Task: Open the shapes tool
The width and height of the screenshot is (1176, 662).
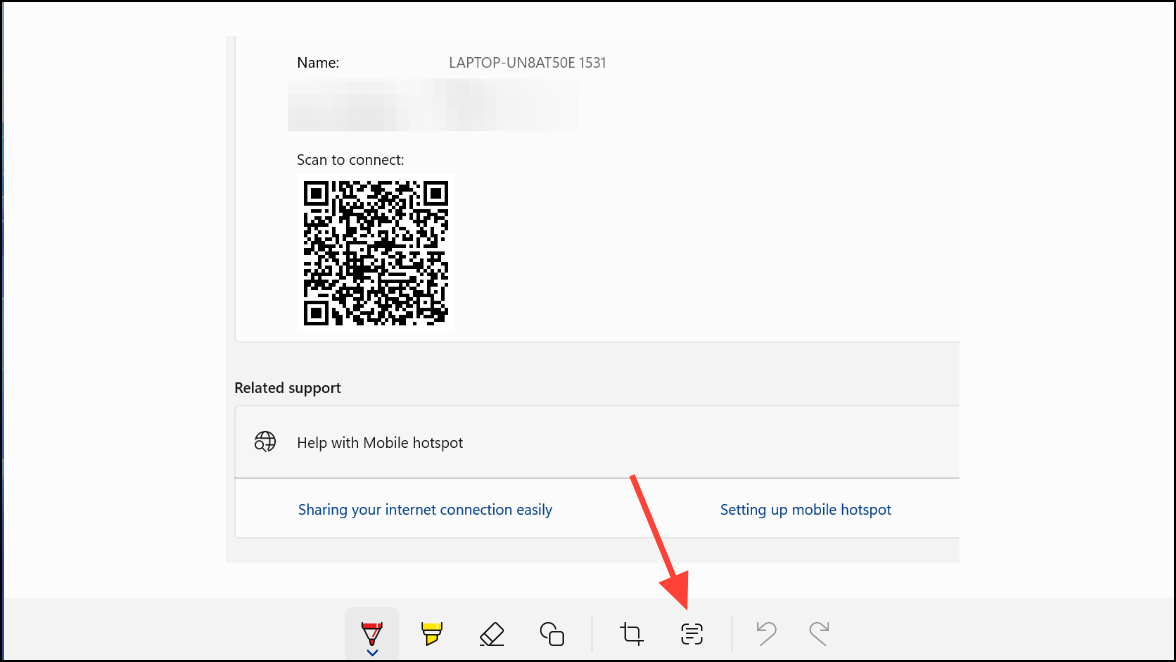Action: pos(552,634)
